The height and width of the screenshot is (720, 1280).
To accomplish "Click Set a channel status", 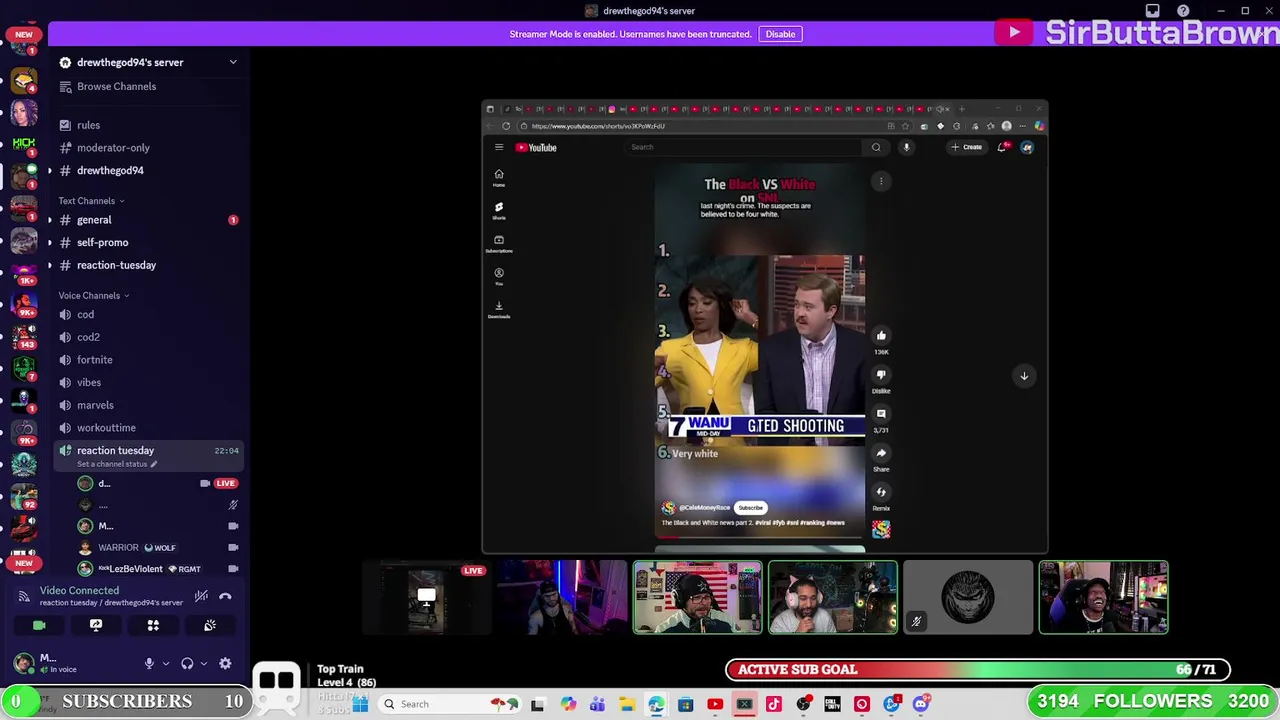I will 116,464.
